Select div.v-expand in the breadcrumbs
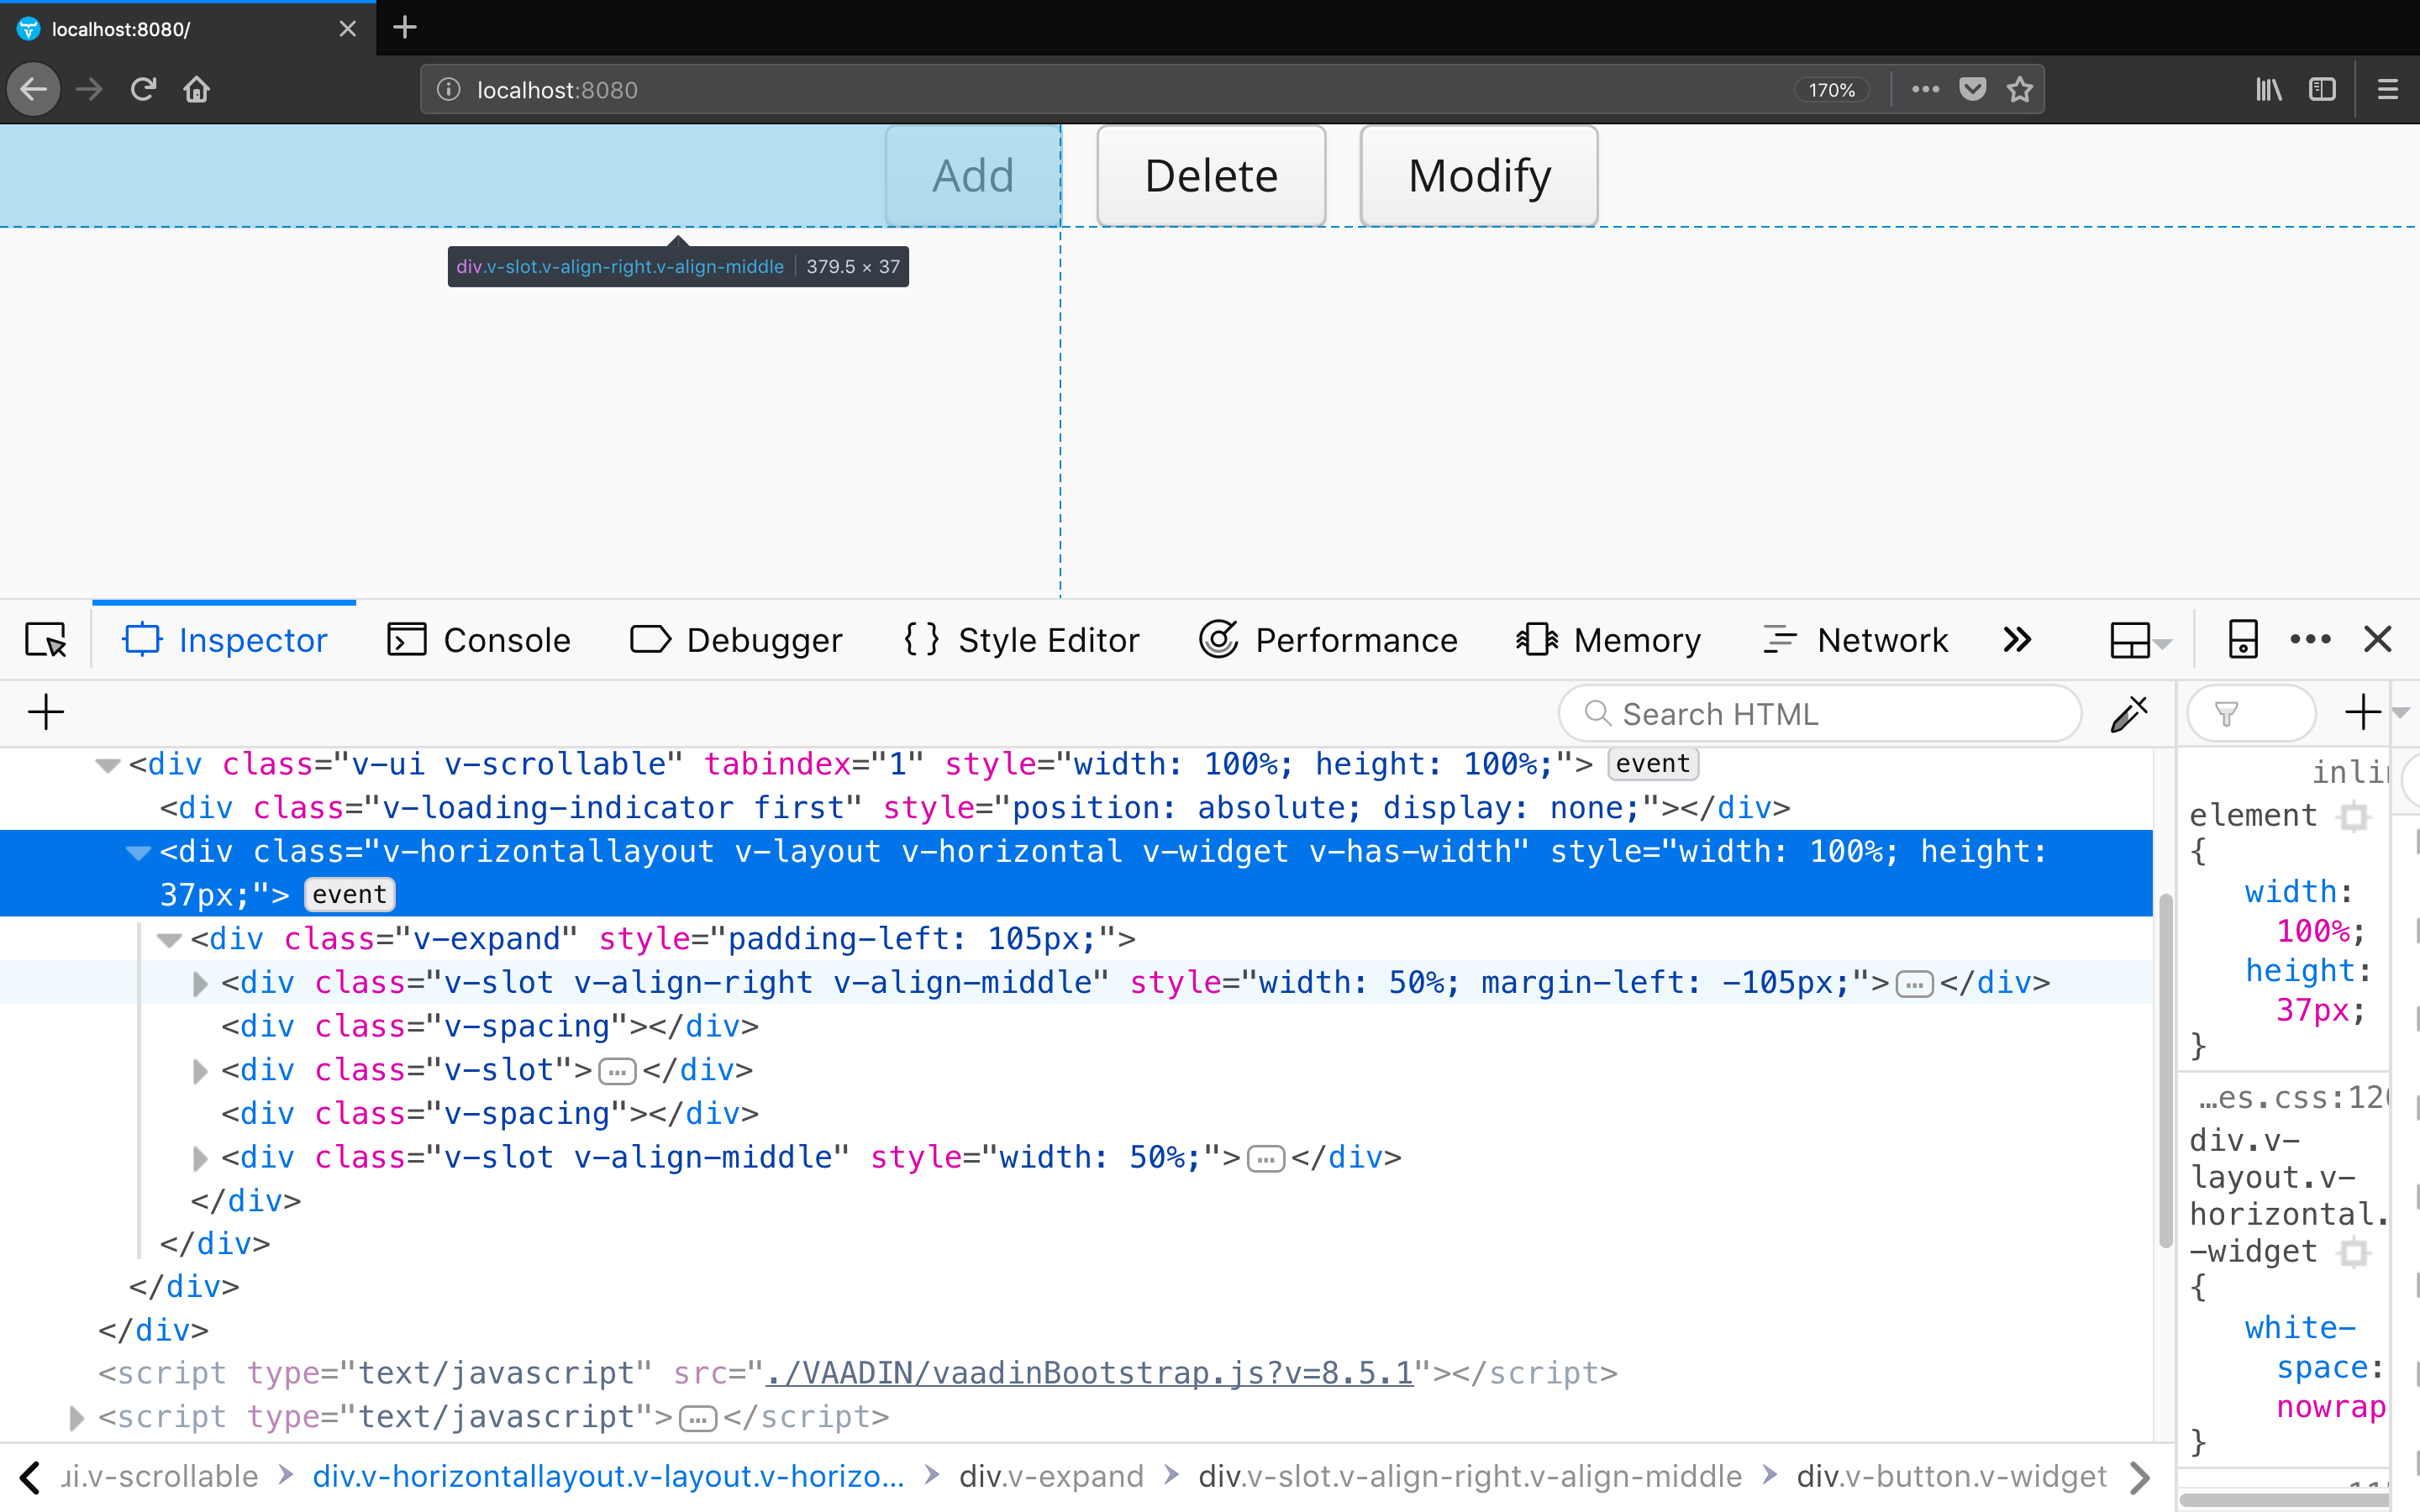 1051,1476
